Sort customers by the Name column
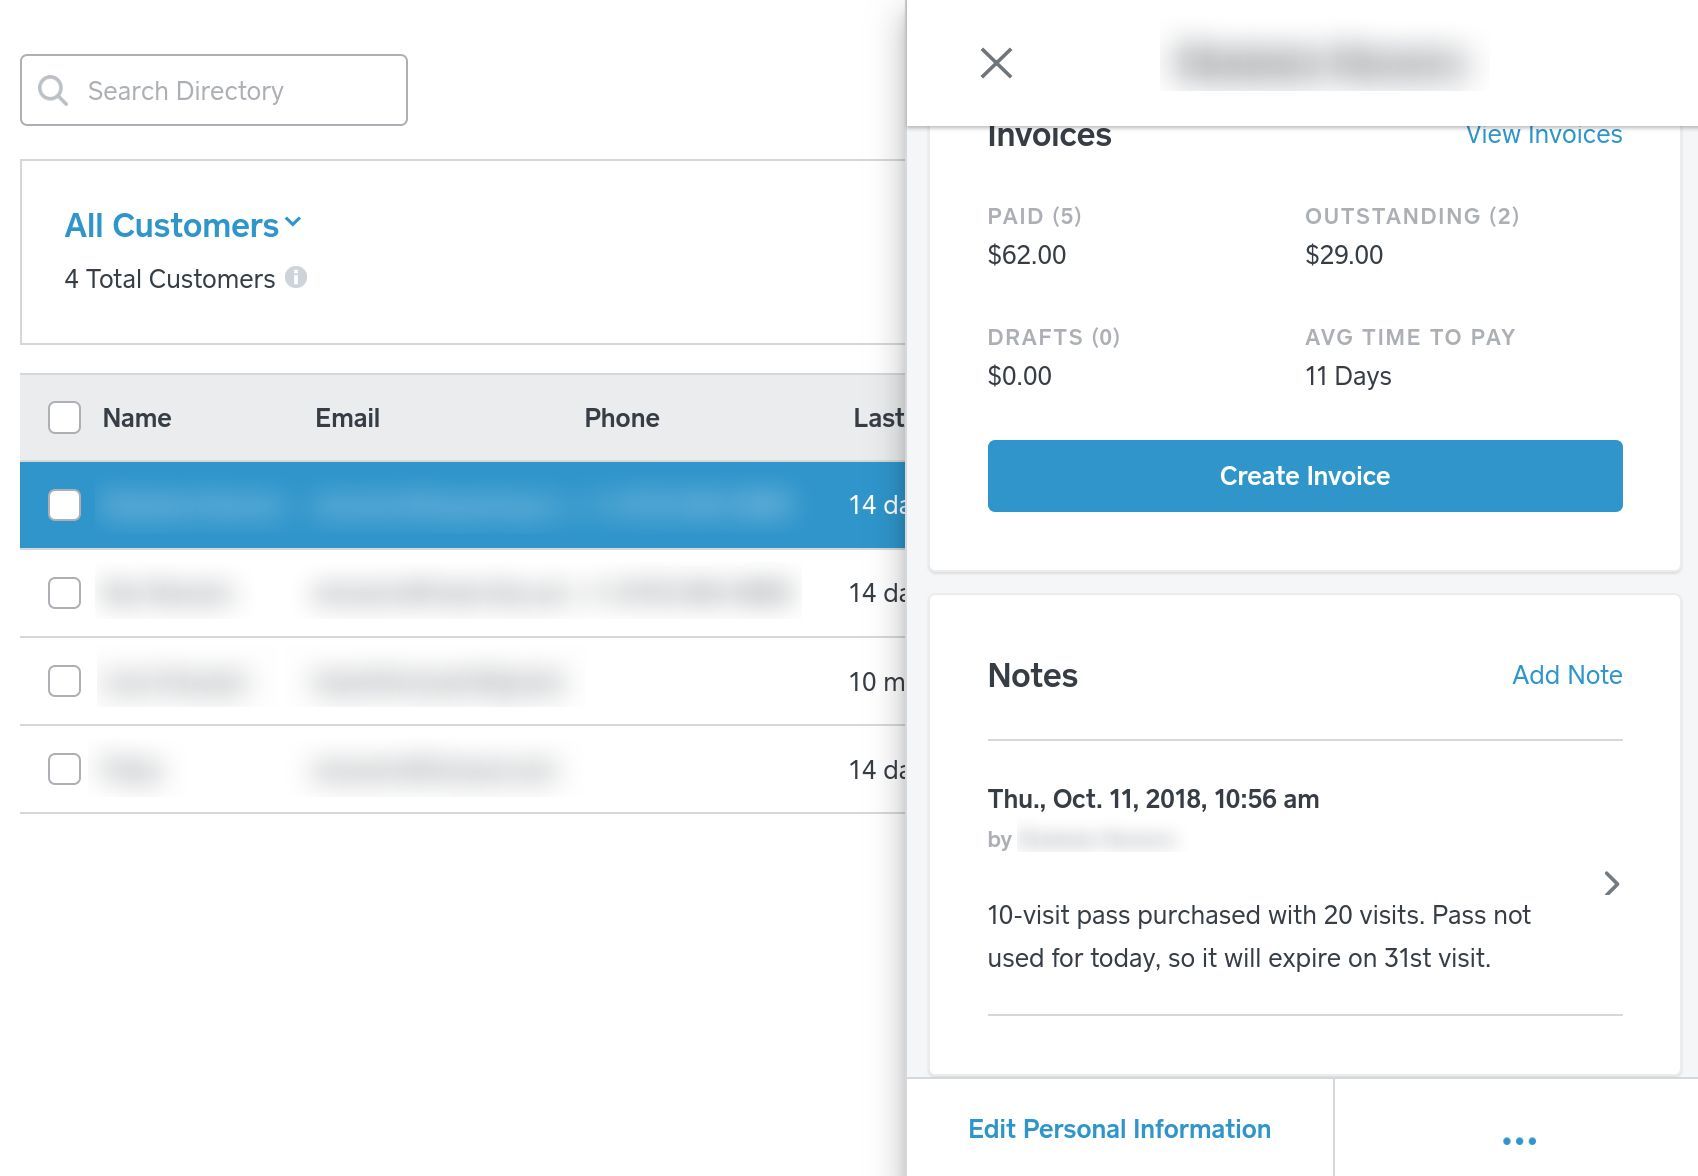 pyautogui.click(x=136, y=417)
